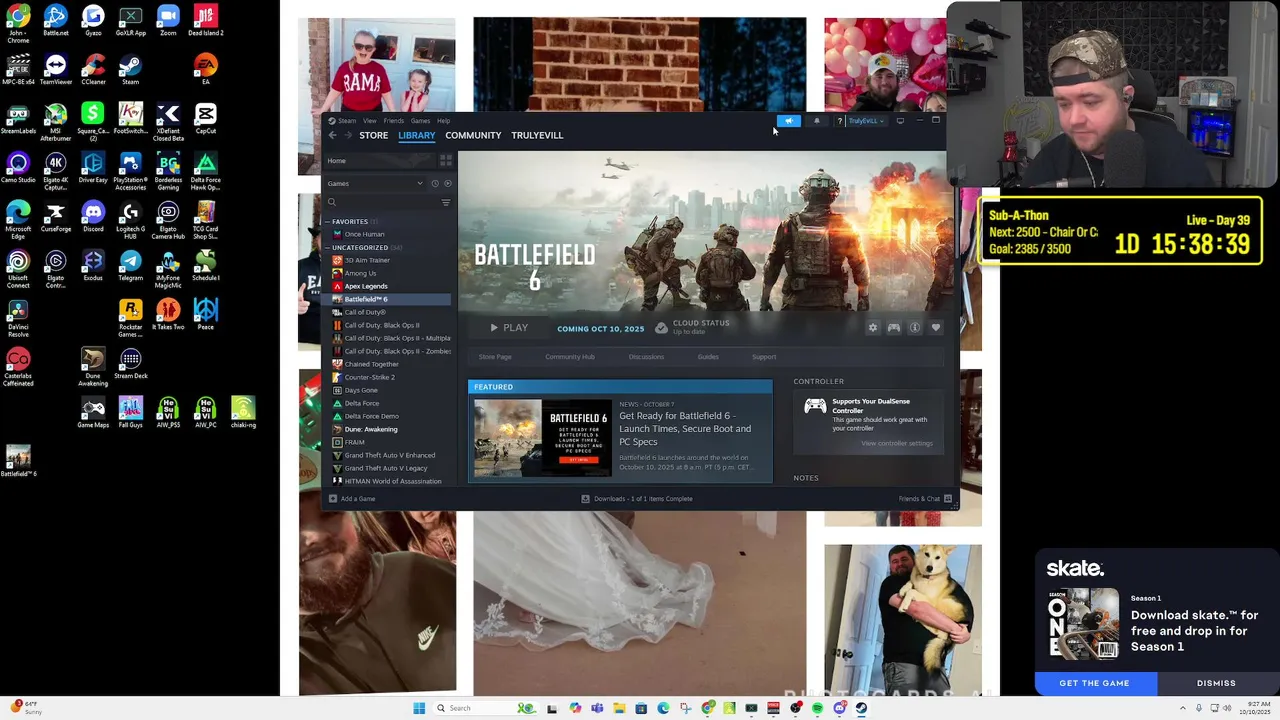The image size is (1280, 720).
Task: Open the Steam notifications bell
Action: [816, 121]
